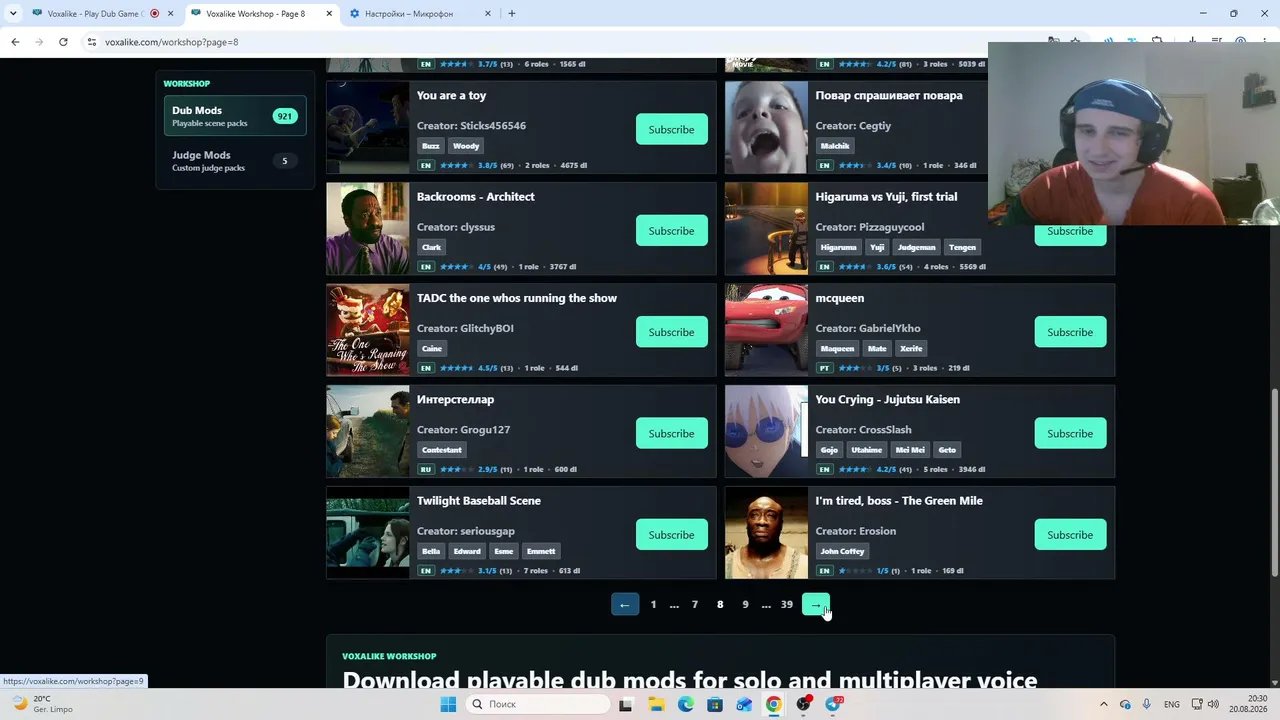Open Twilight Baseball Scene thumbnail
Screen dimensions: 1280x720
[368, 533]
